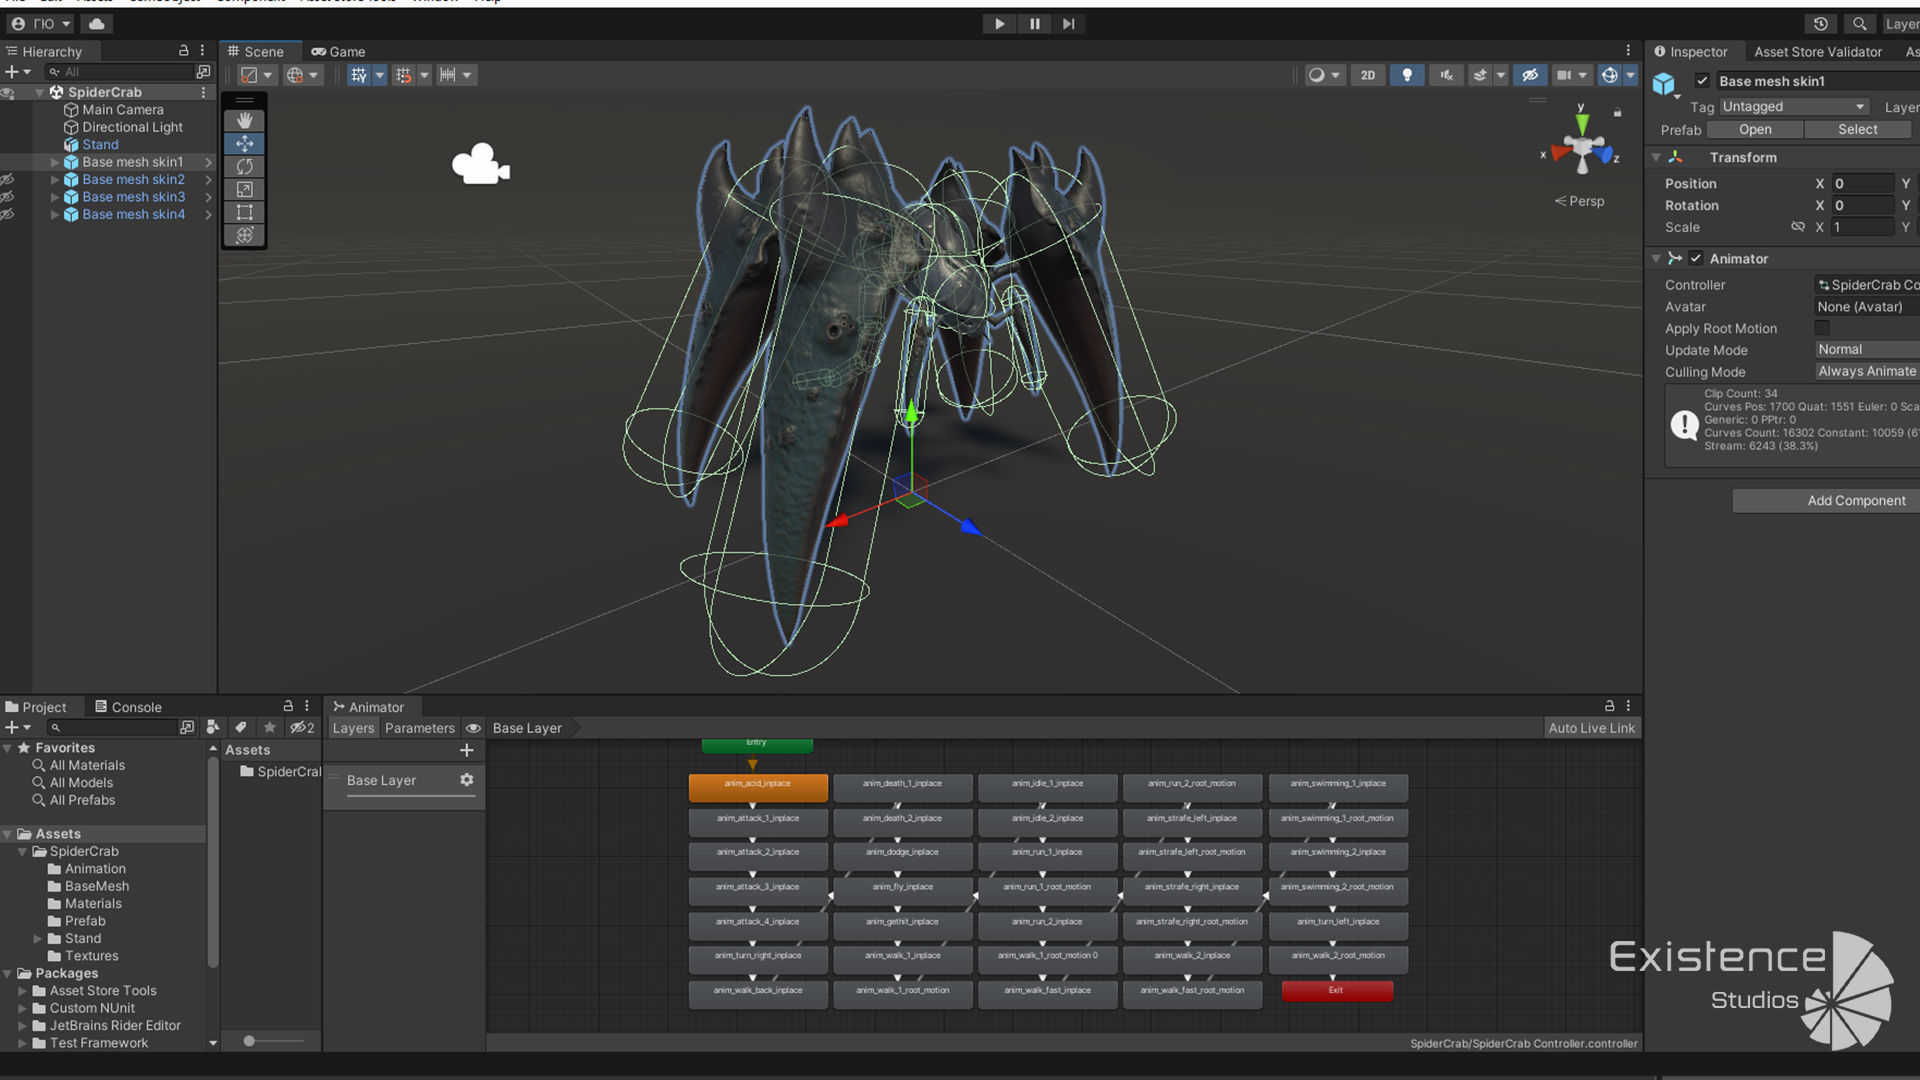Select the Rotate tool in scene toolbar
The height and width of the screenshot is (1080, 1920).
click(x=244, y=166)
